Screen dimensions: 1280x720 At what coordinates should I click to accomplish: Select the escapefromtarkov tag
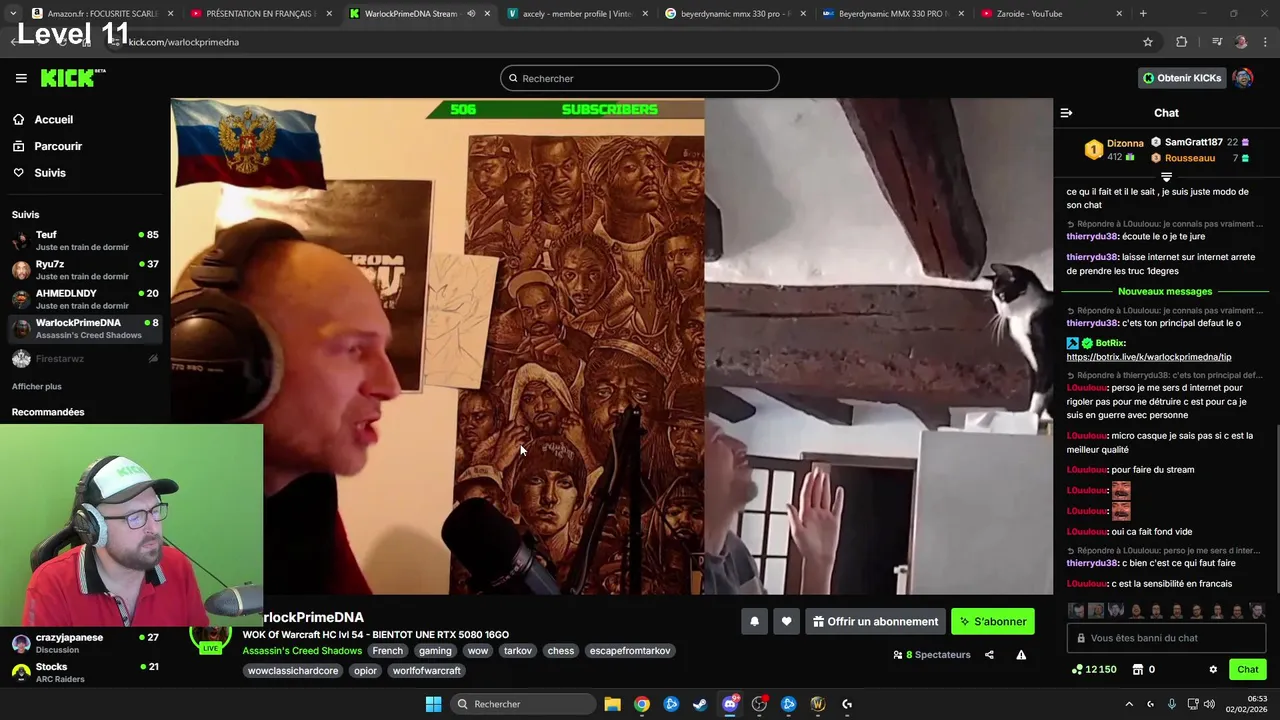coord(630,651)
